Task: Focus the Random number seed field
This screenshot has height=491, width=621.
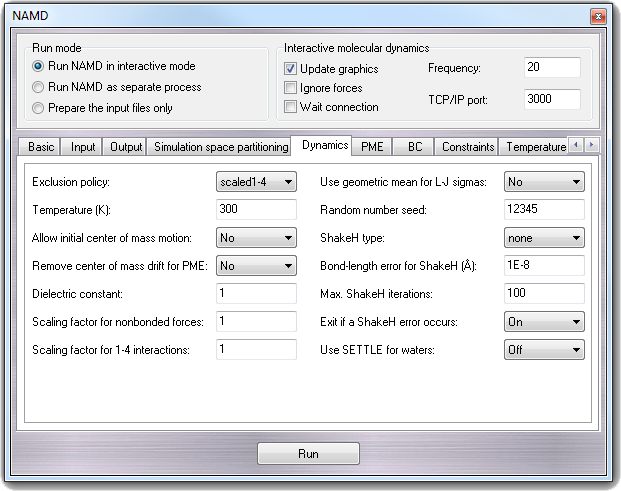Action: (x=544, y=210)
